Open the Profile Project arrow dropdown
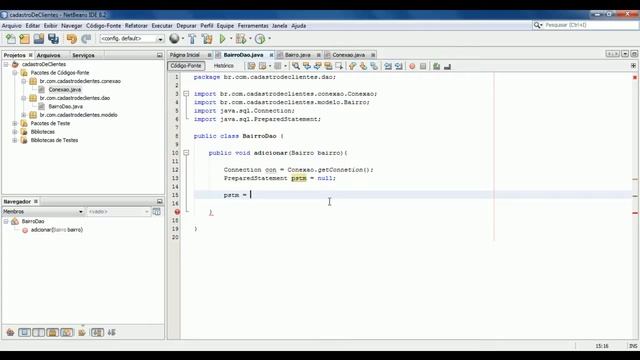 [x=269, y=39]
